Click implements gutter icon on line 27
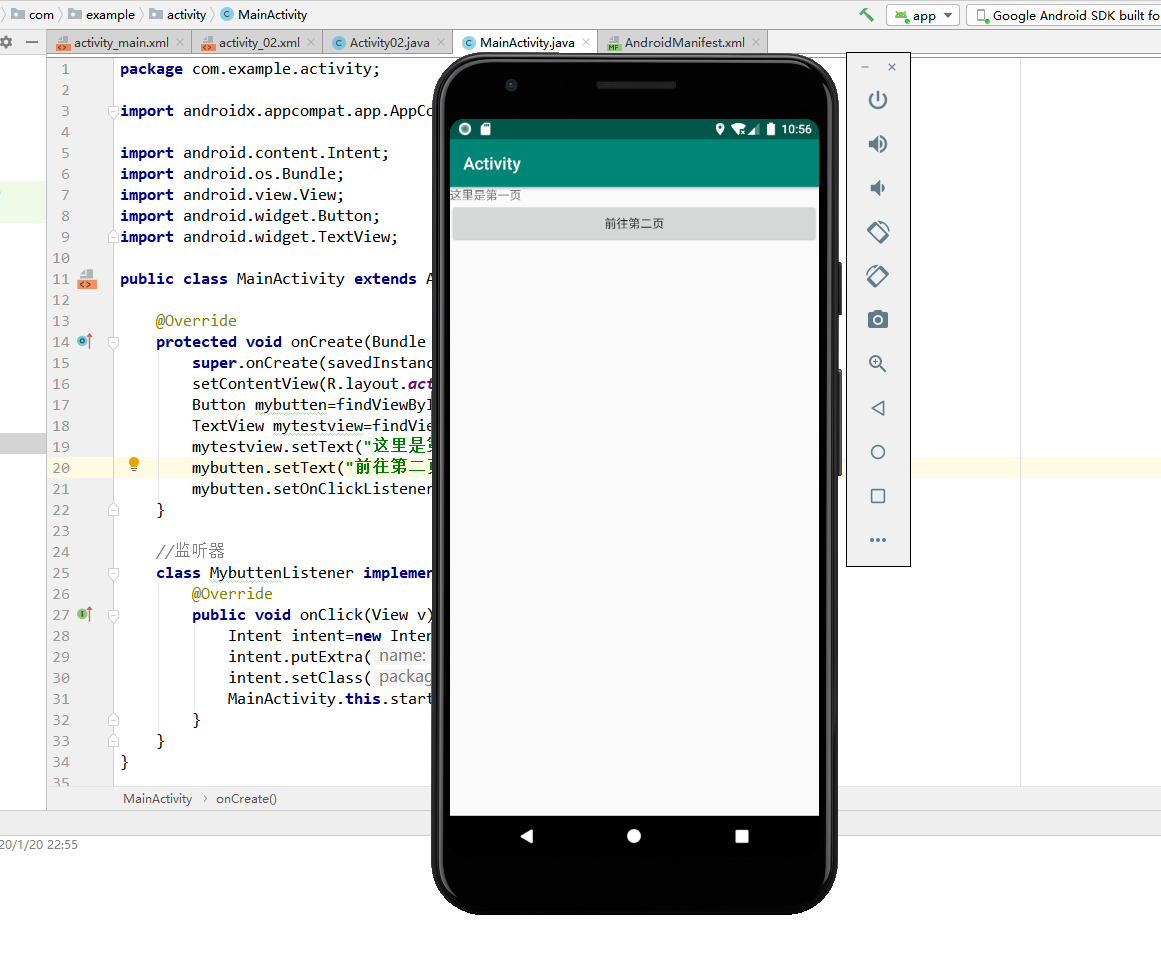Screen dimensions: 1161x957 [85, 614]
